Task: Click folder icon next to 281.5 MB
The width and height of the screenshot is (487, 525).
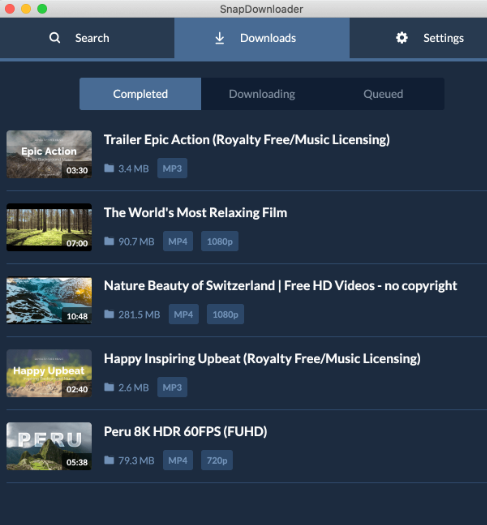Action: pos(109,314)
